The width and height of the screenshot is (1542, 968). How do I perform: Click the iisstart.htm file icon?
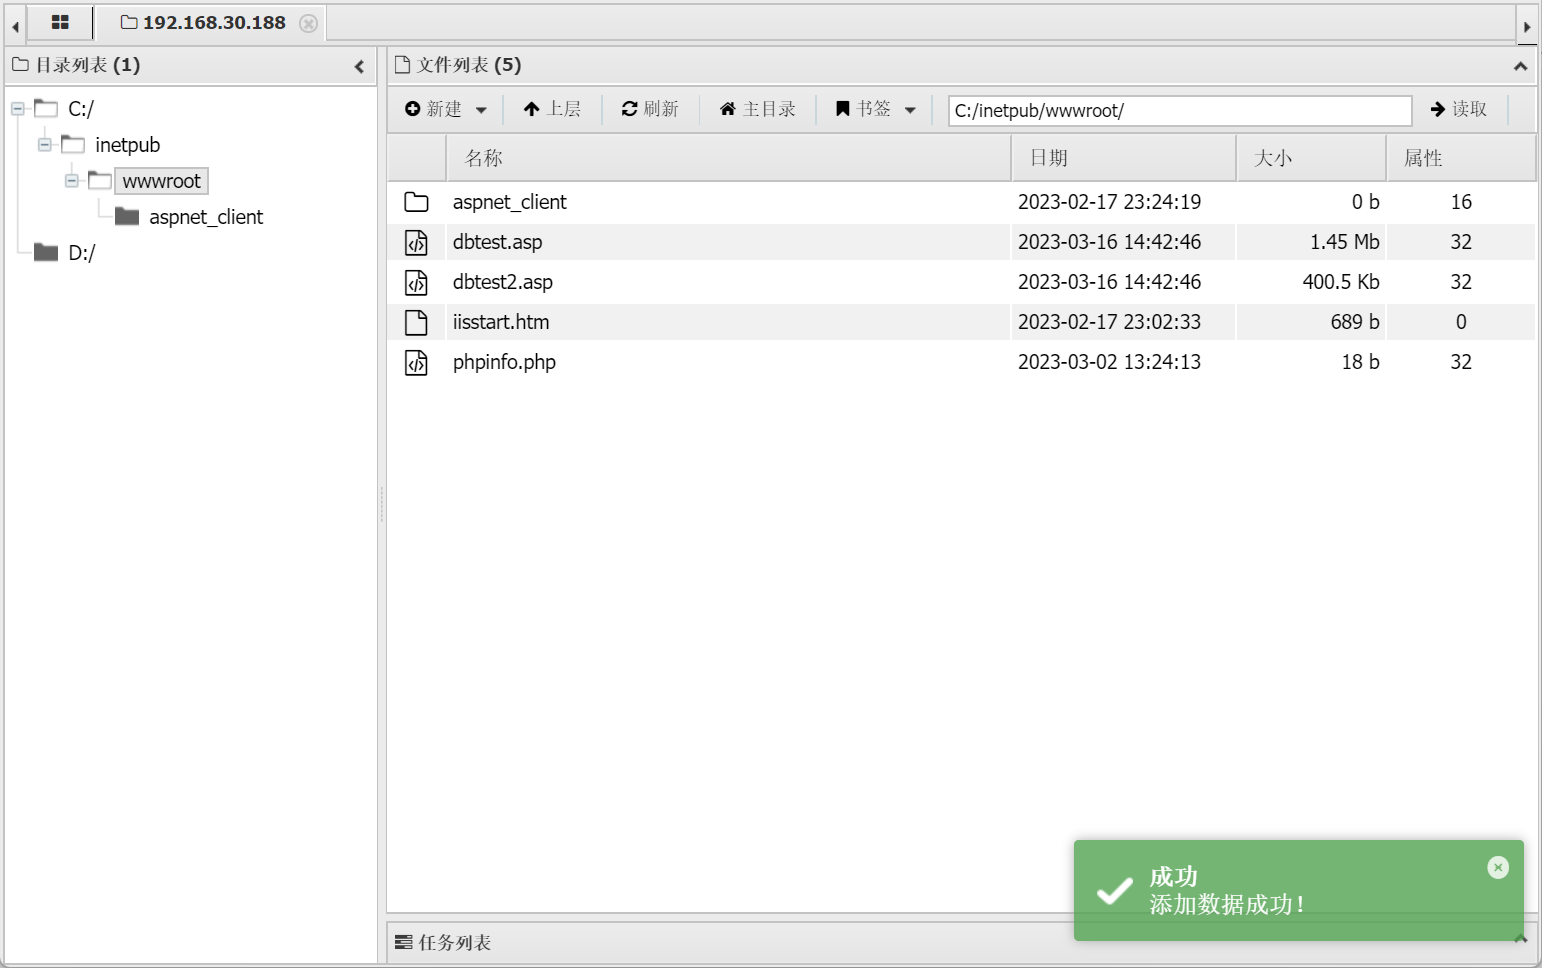coord(416,322)
